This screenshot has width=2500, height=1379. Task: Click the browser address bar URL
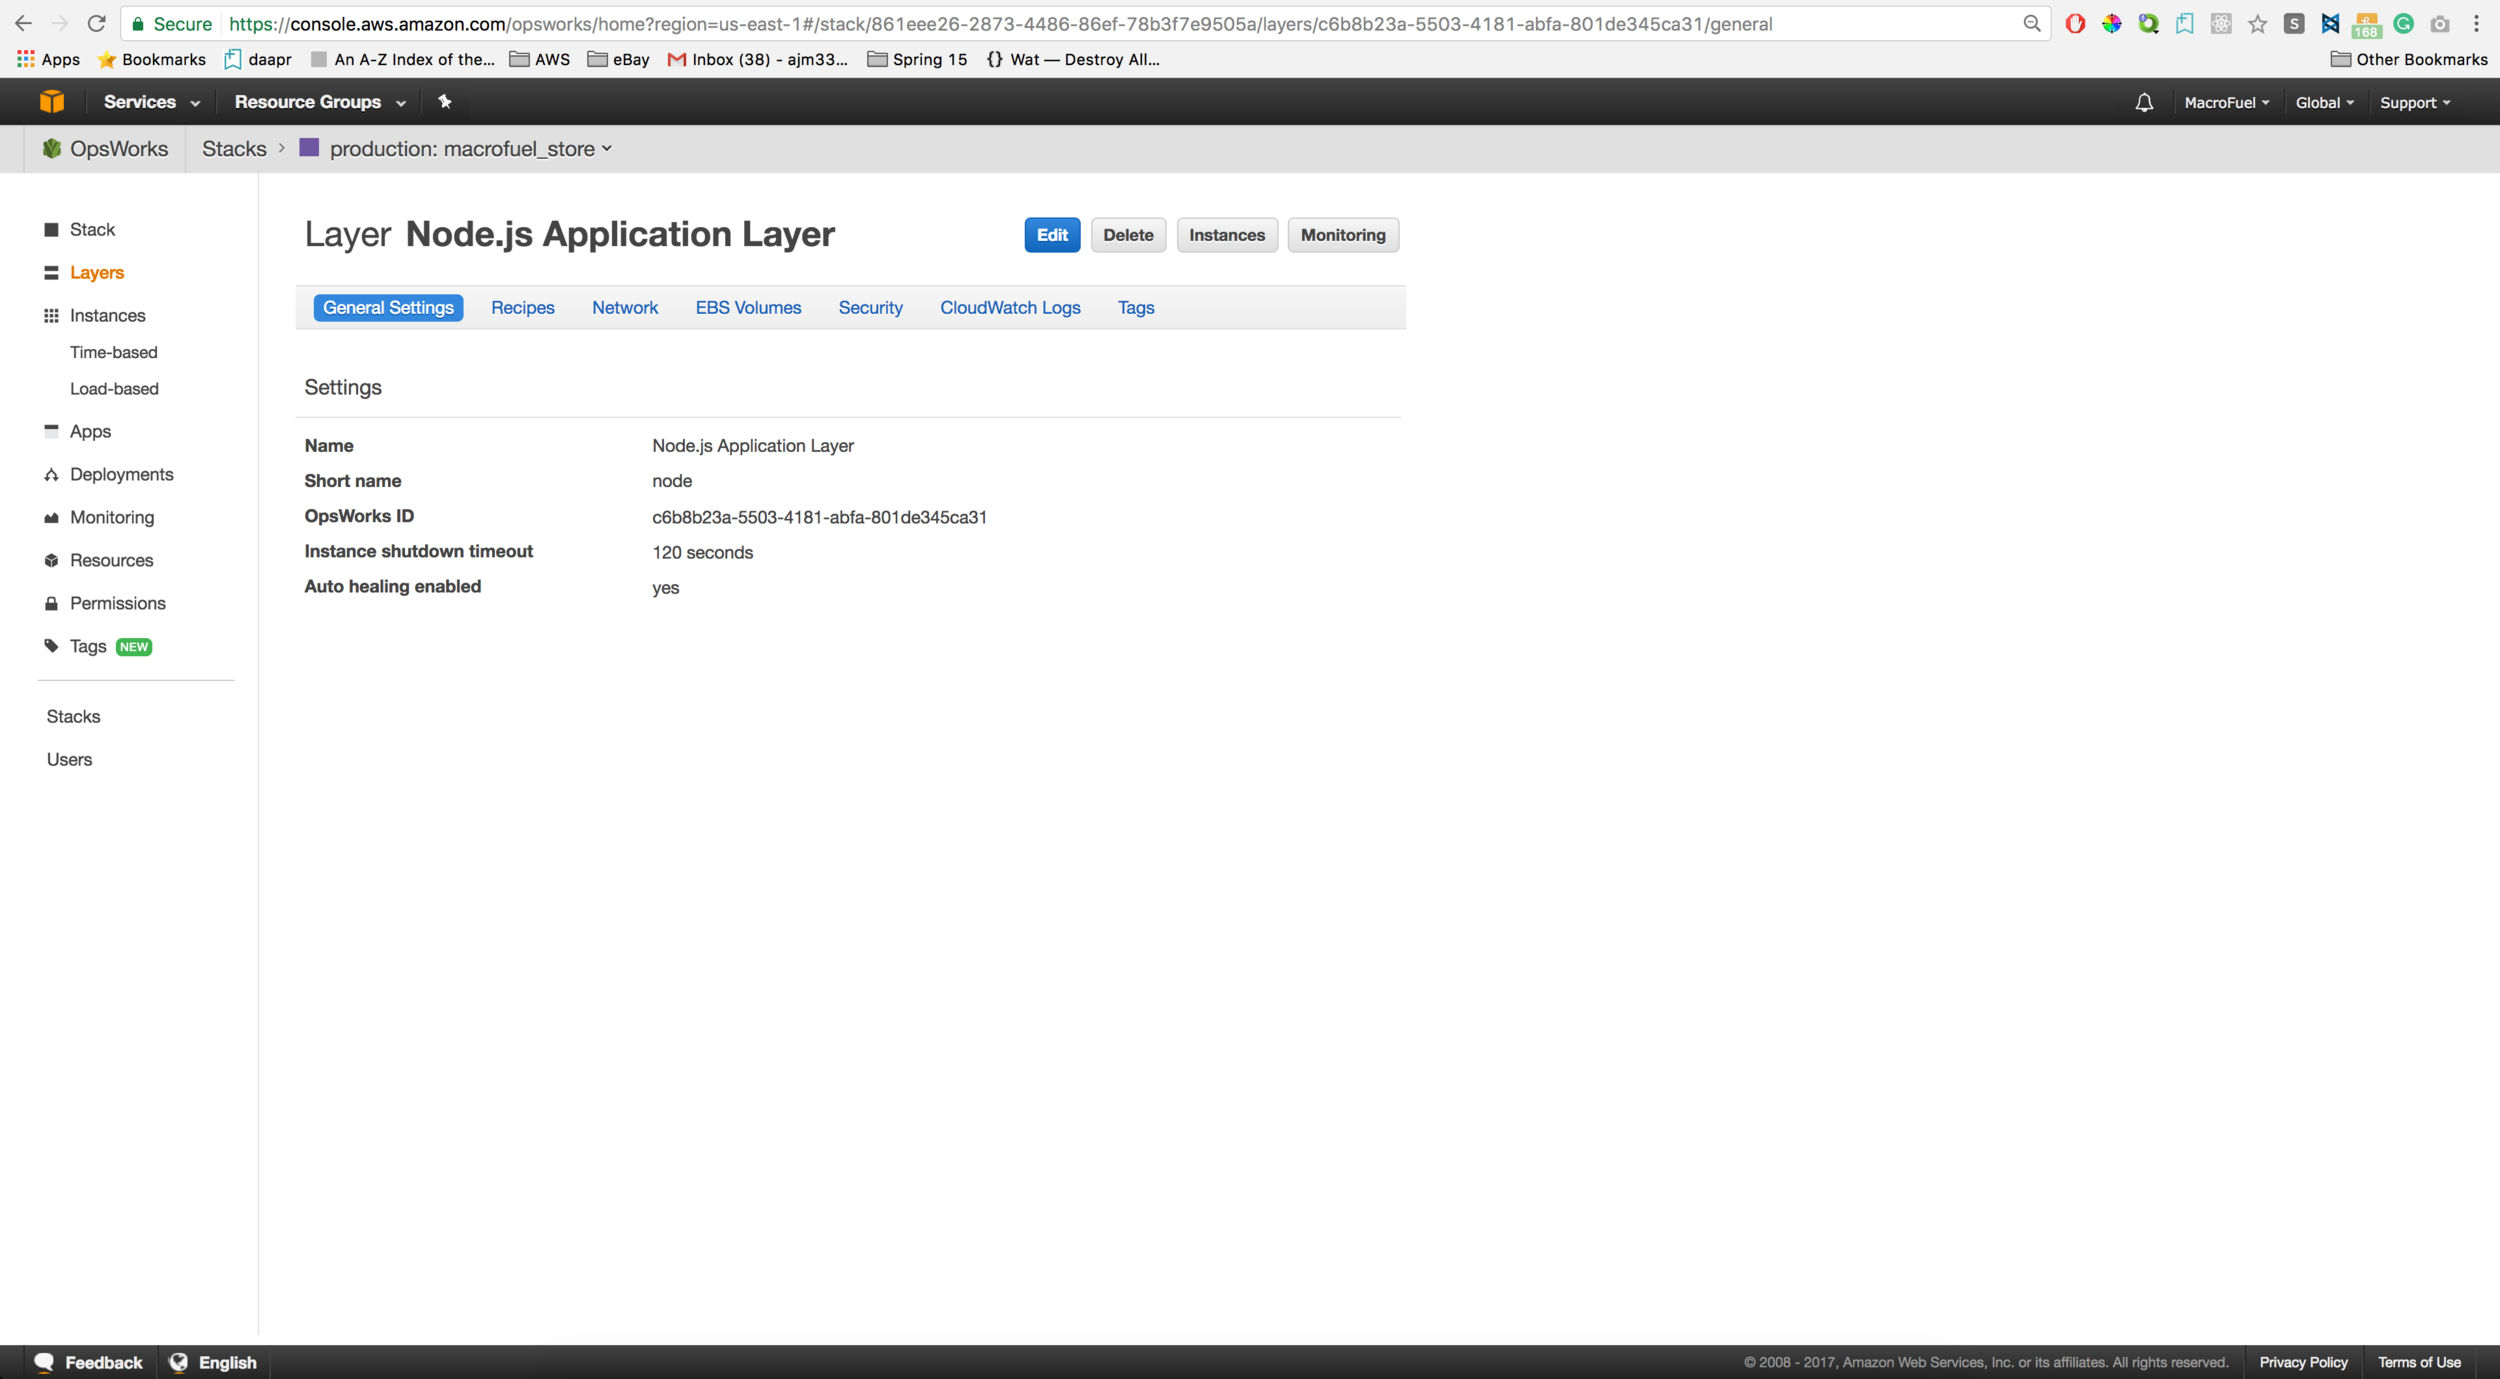tap(1000, 24)
